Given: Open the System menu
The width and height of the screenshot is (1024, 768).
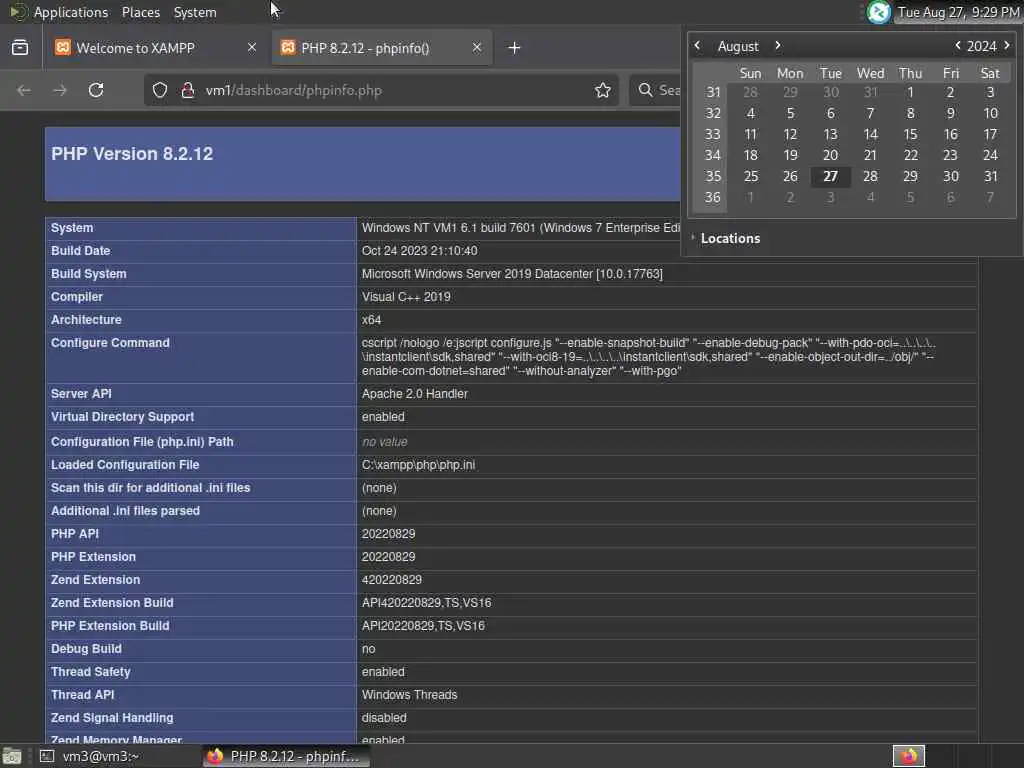Looking at the screenshot, I should [x=195, y=12].
